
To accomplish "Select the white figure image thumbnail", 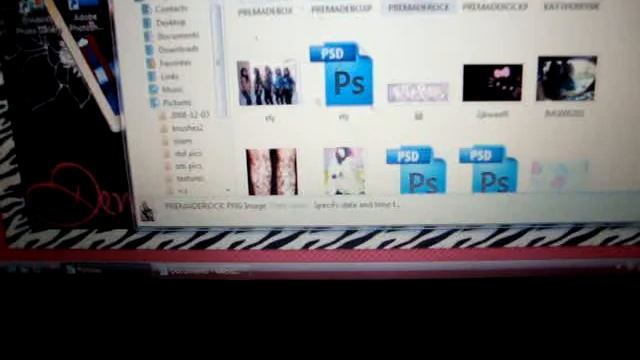I will coord(344,171).
